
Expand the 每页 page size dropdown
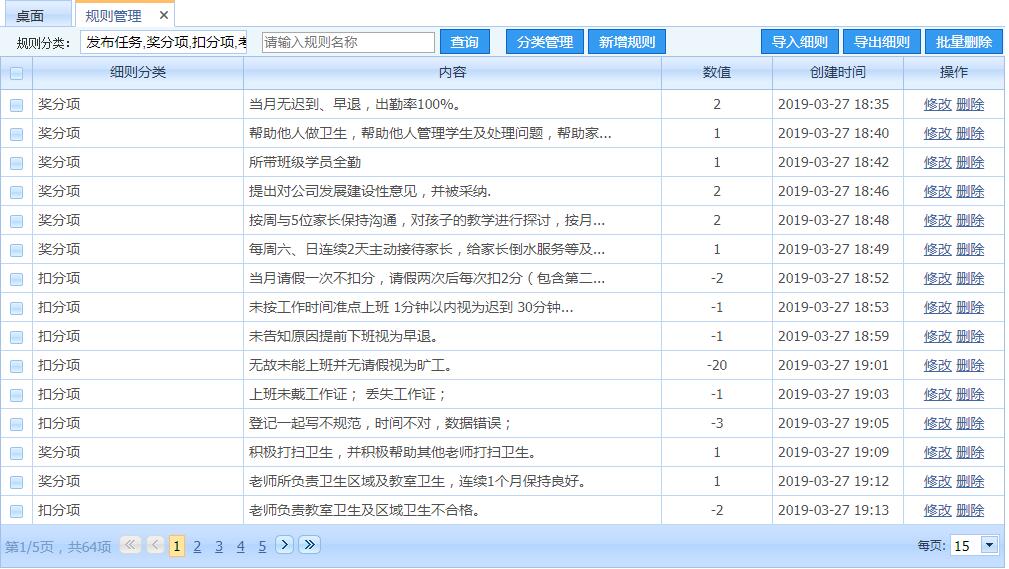point(989,545)
